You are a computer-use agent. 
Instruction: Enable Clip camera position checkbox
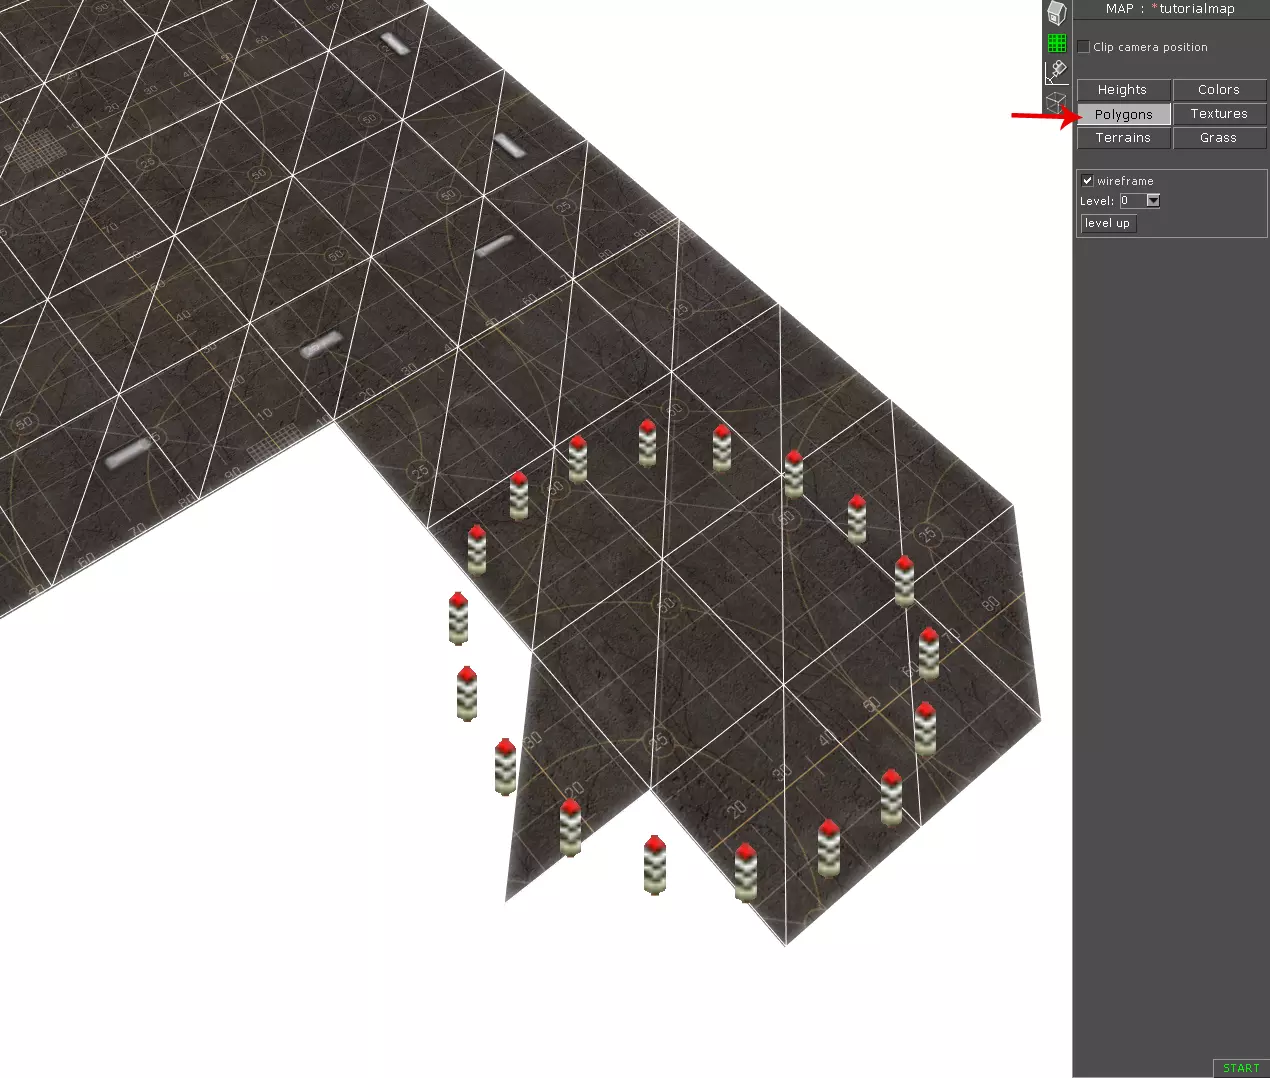click(1084, 47)
